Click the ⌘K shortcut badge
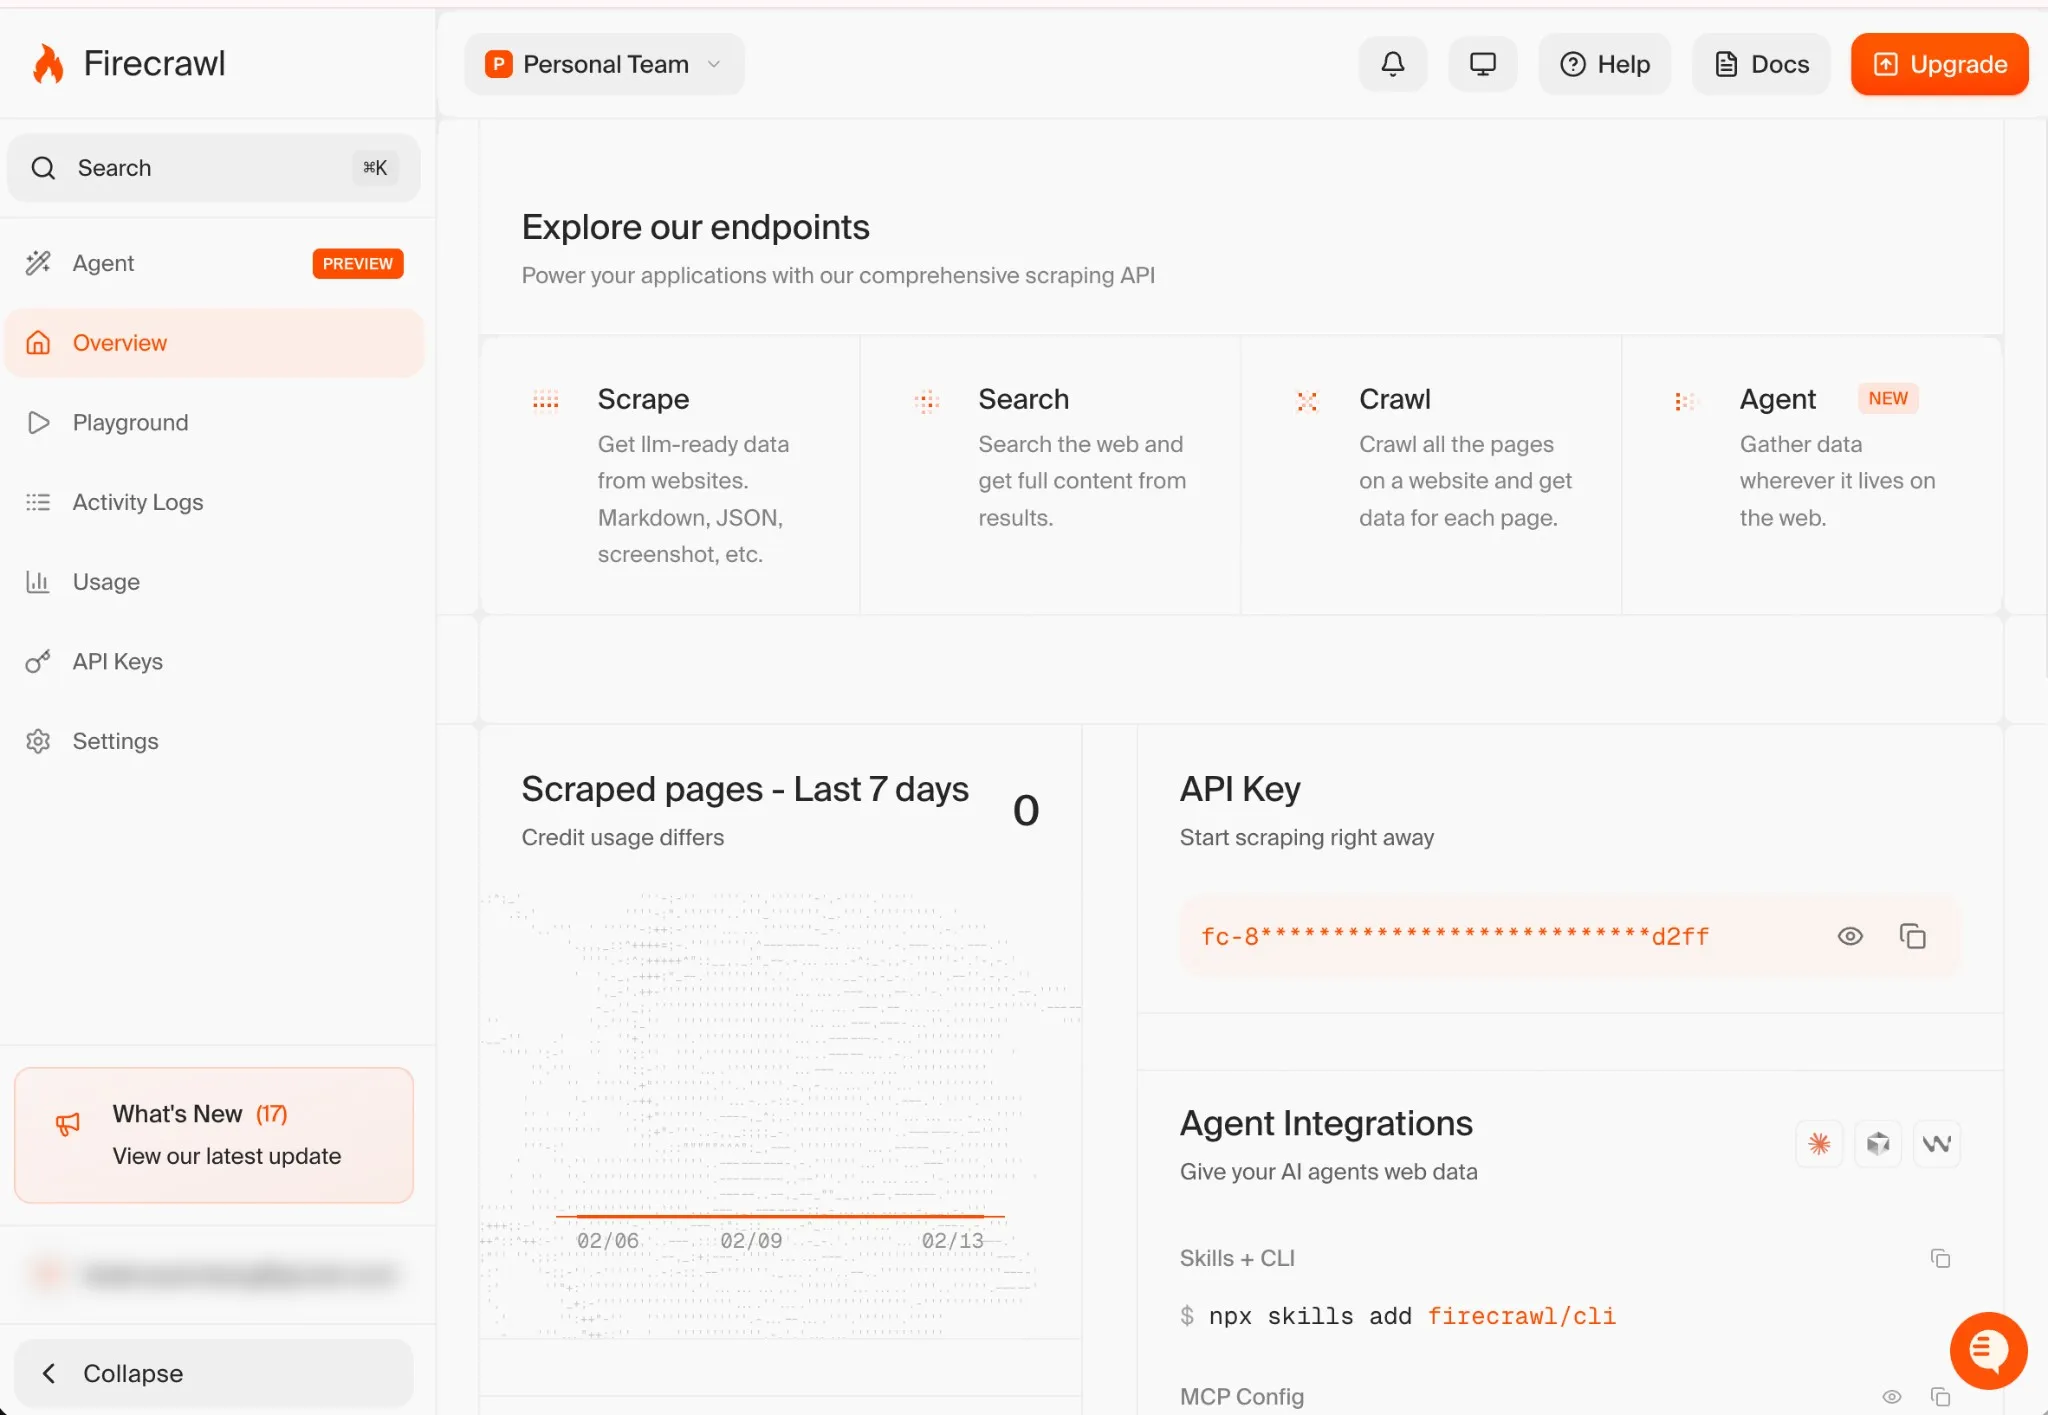Screen dimensions: 2048x1415 (x=375, y=168)
